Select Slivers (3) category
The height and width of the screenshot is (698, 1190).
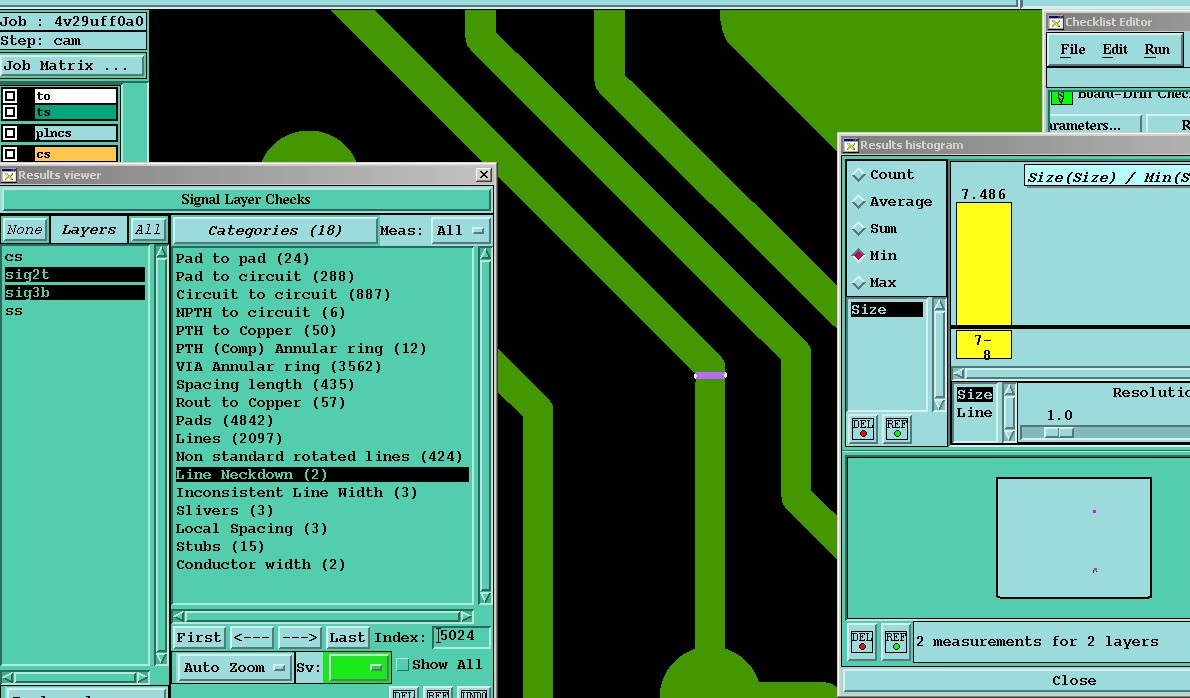[225, 511]
